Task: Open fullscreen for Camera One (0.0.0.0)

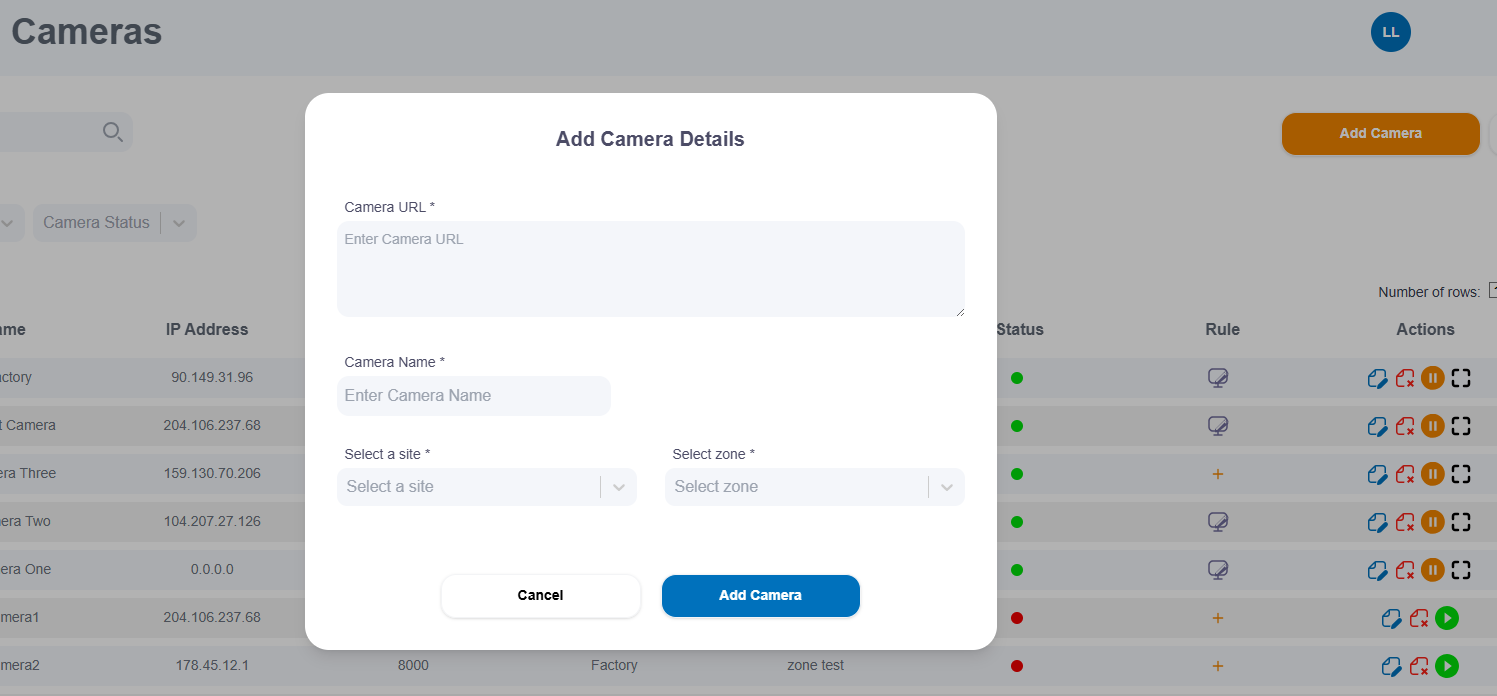Action: point(1461,570)
